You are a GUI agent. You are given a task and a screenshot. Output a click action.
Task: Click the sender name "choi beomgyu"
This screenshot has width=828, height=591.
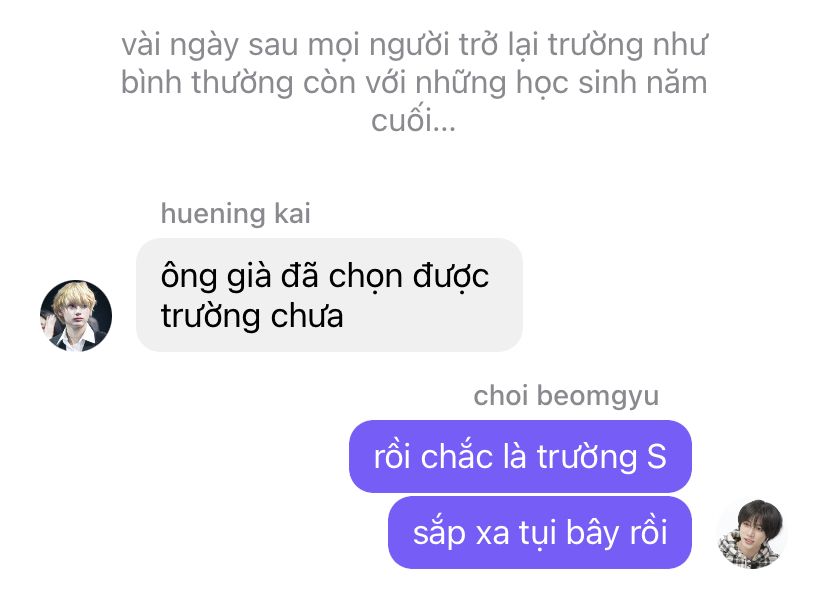pos(566,396)
